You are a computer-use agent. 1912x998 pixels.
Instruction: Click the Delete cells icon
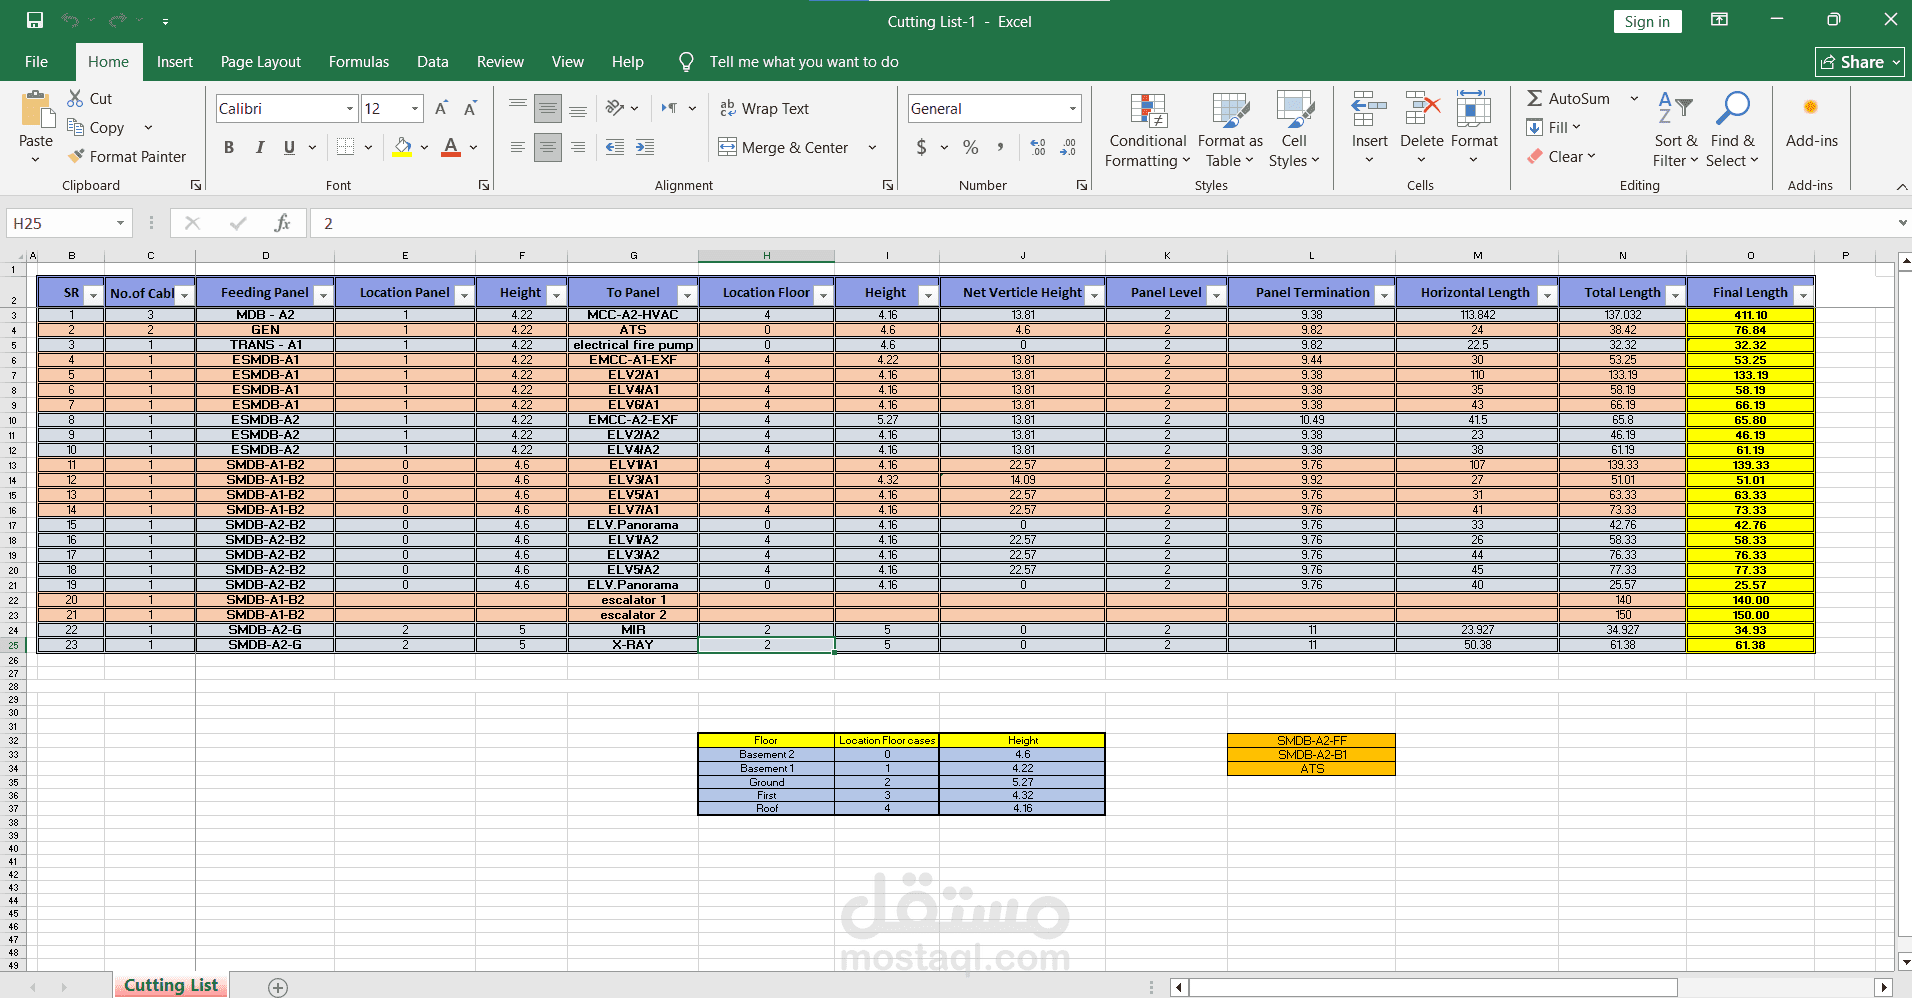(1422, 109)
